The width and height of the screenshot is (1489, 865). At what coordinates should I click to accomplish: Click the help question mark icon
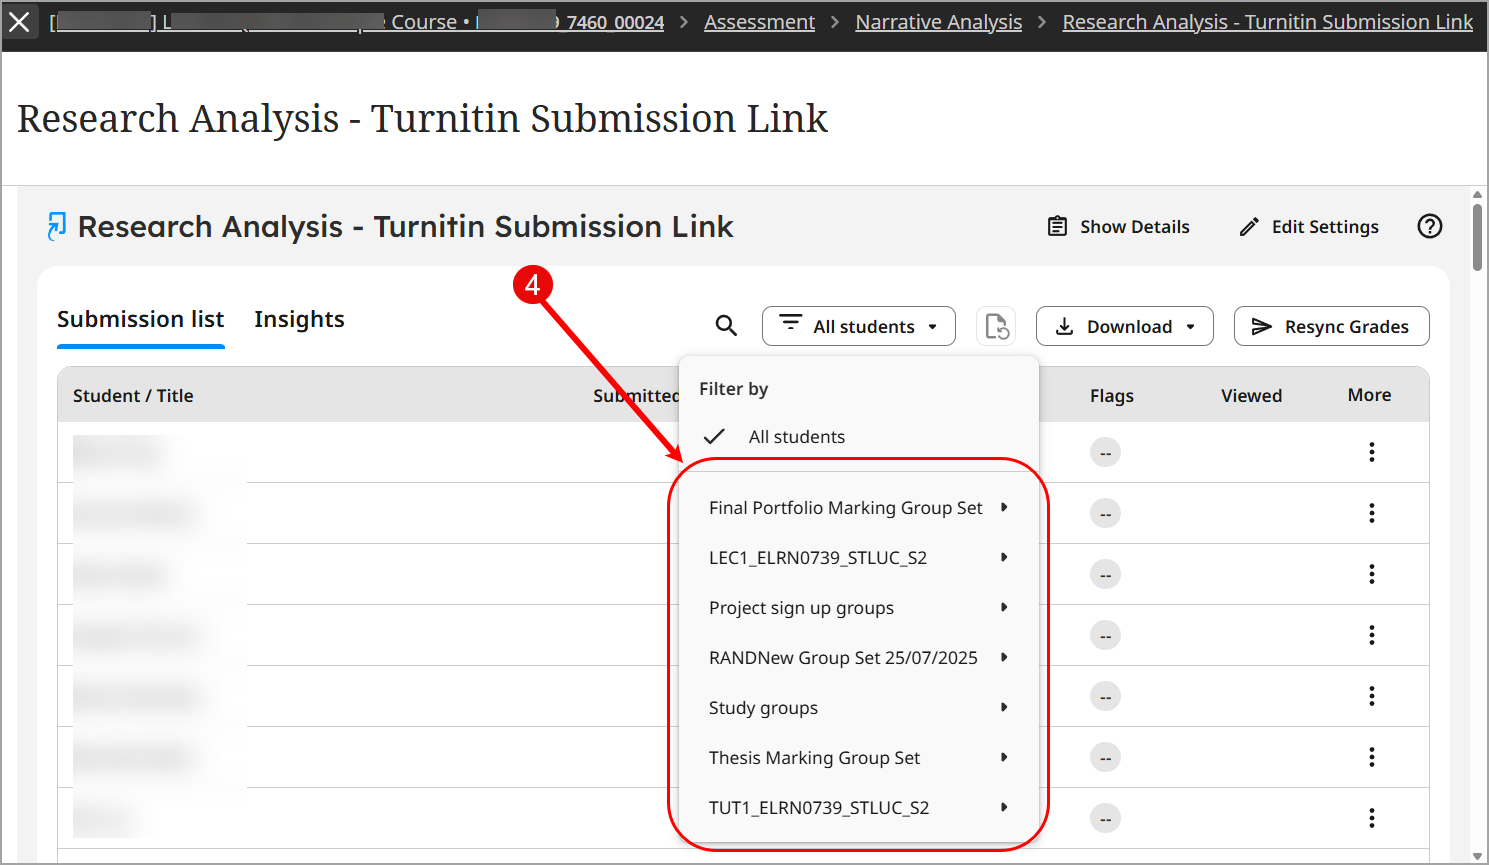click(1430, 226)
